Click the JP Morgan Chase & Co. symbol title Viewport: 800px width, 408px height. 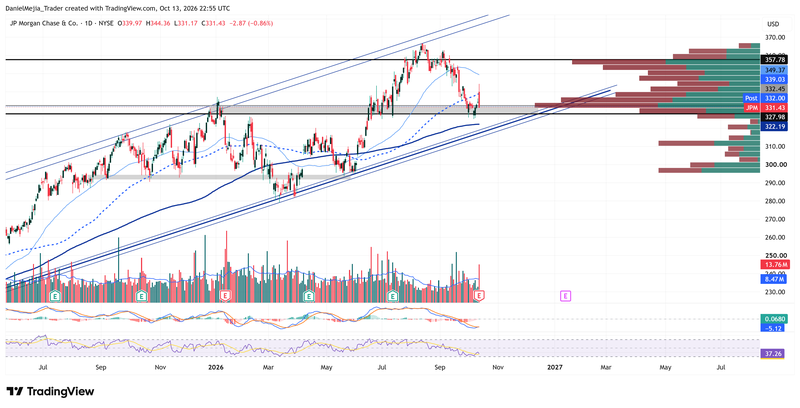click(42, 23)
